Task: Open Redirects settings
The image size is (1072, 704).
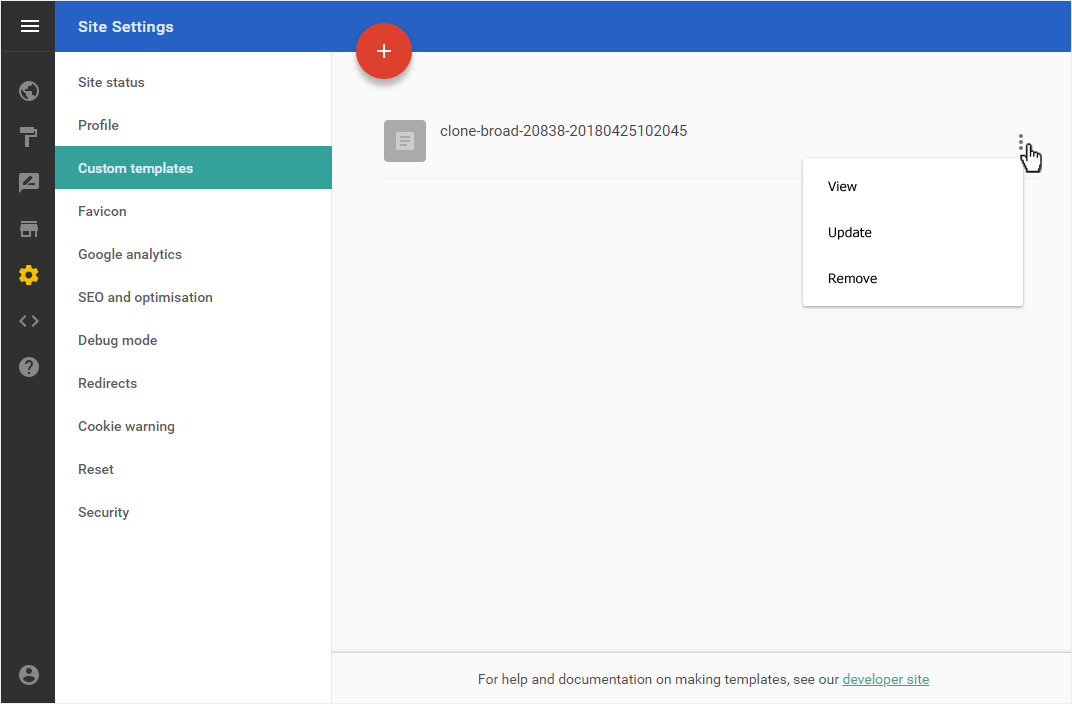Action: point(193,383)
